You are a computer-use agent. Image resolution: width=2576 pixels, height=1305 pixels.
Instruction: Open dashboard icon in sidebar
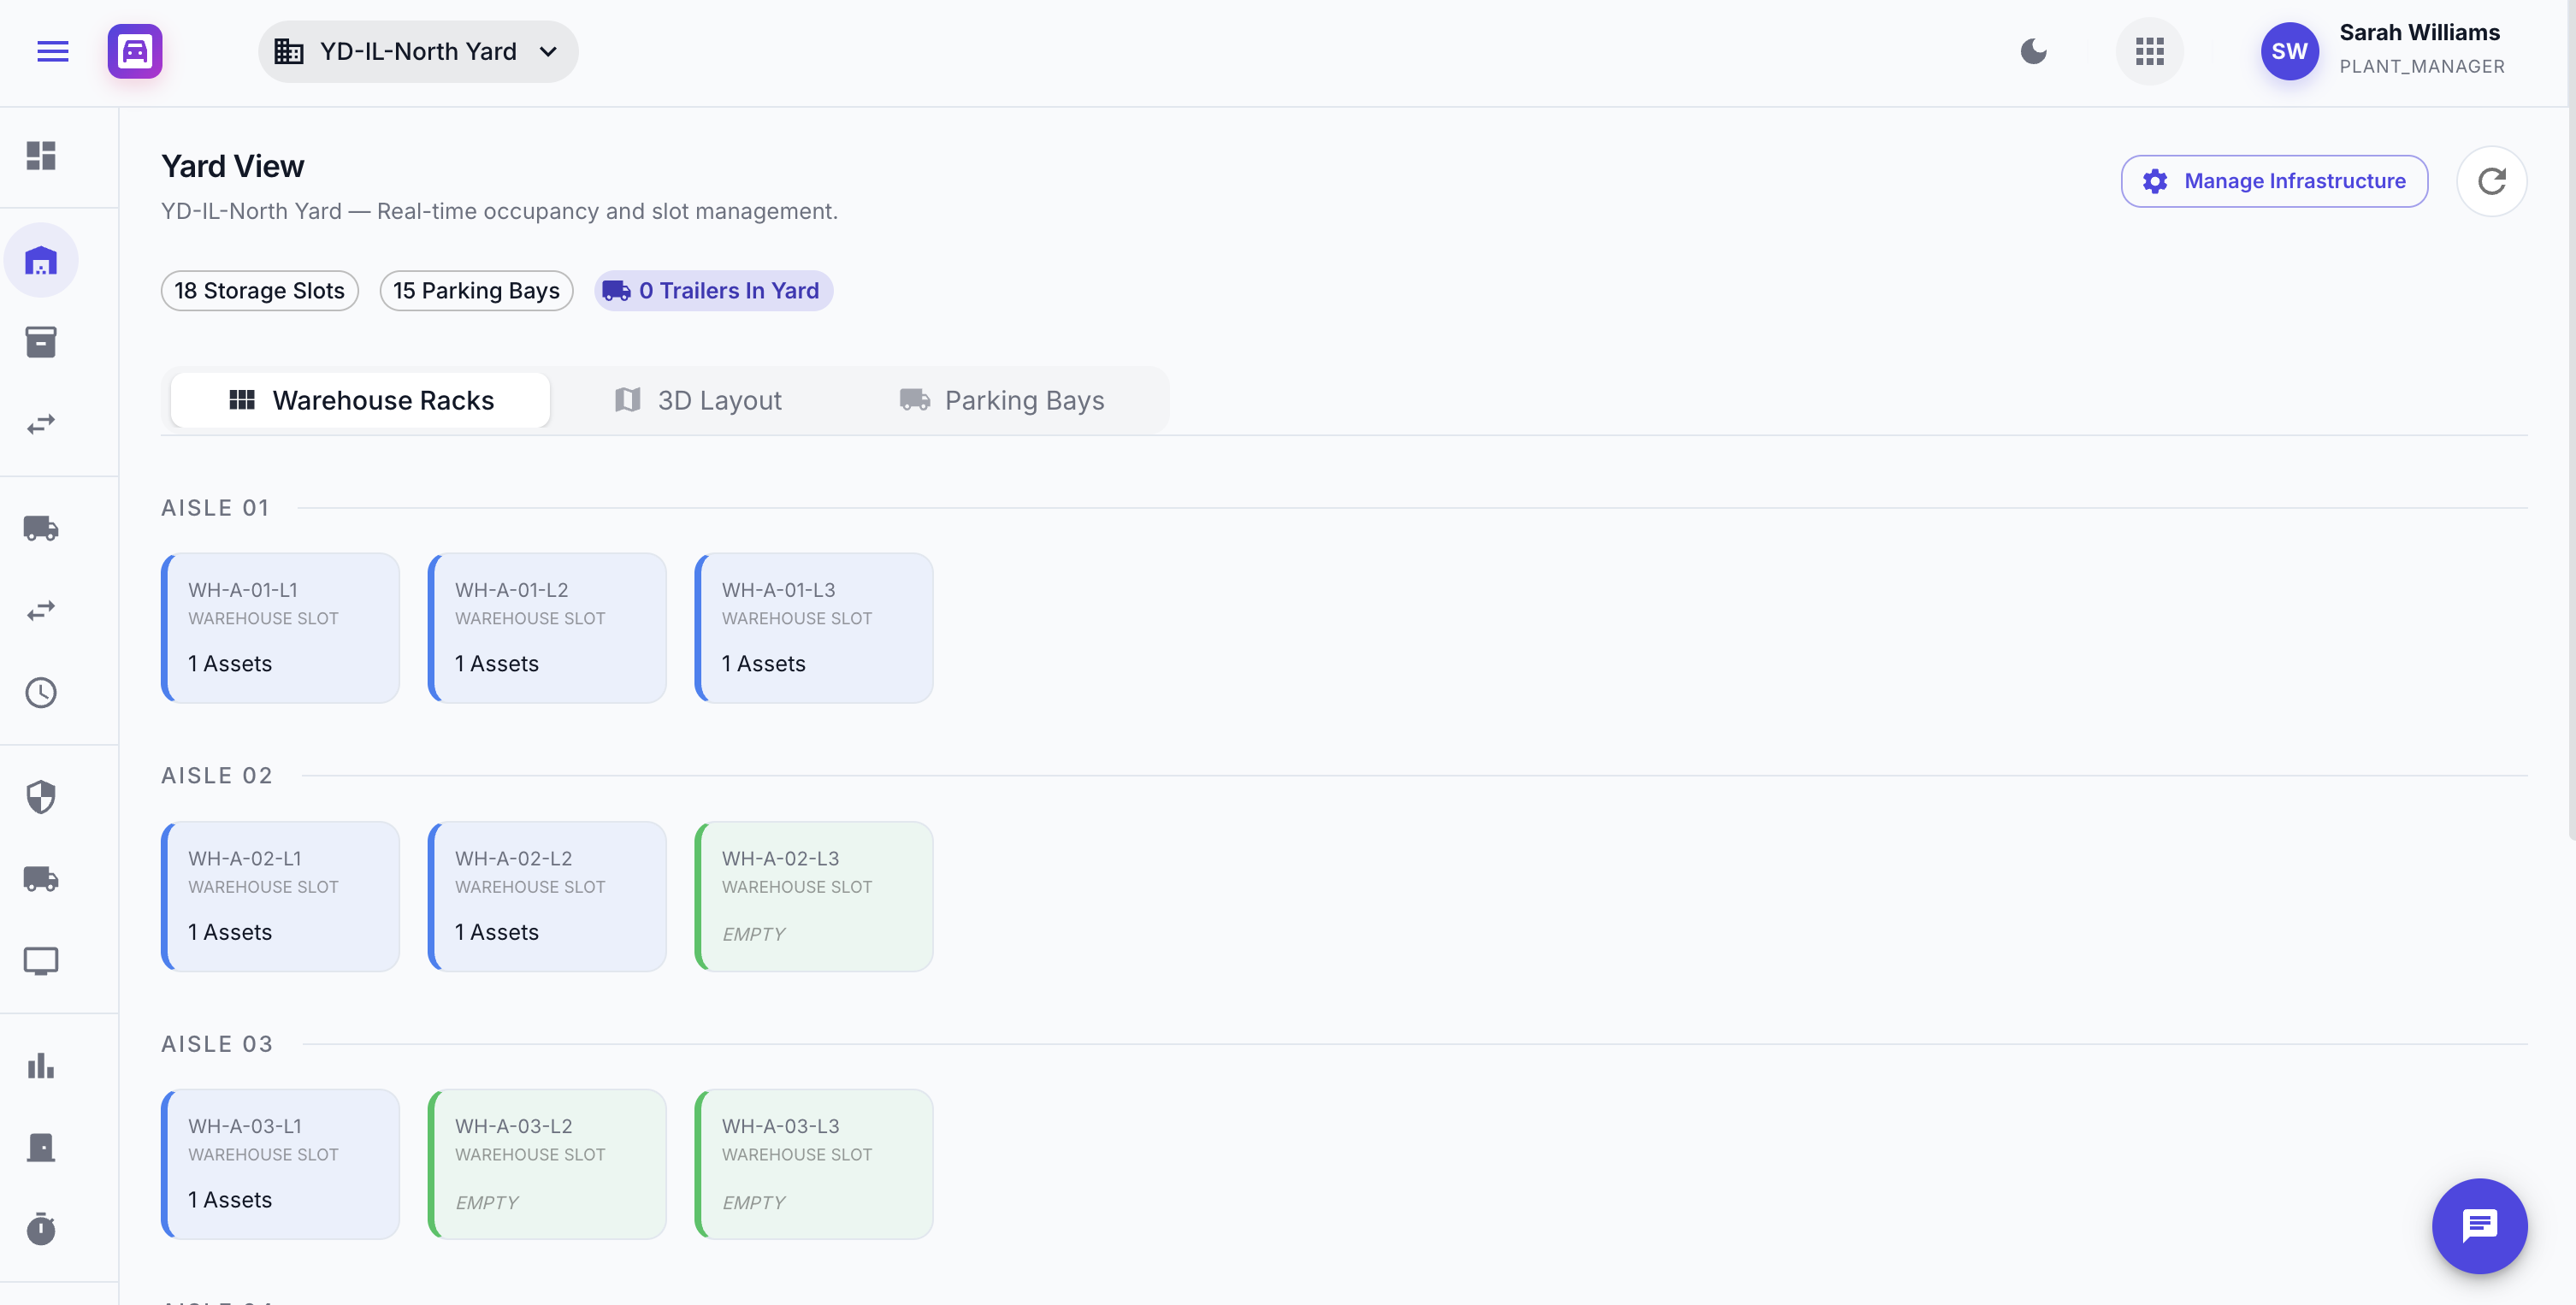coord(41,156)
